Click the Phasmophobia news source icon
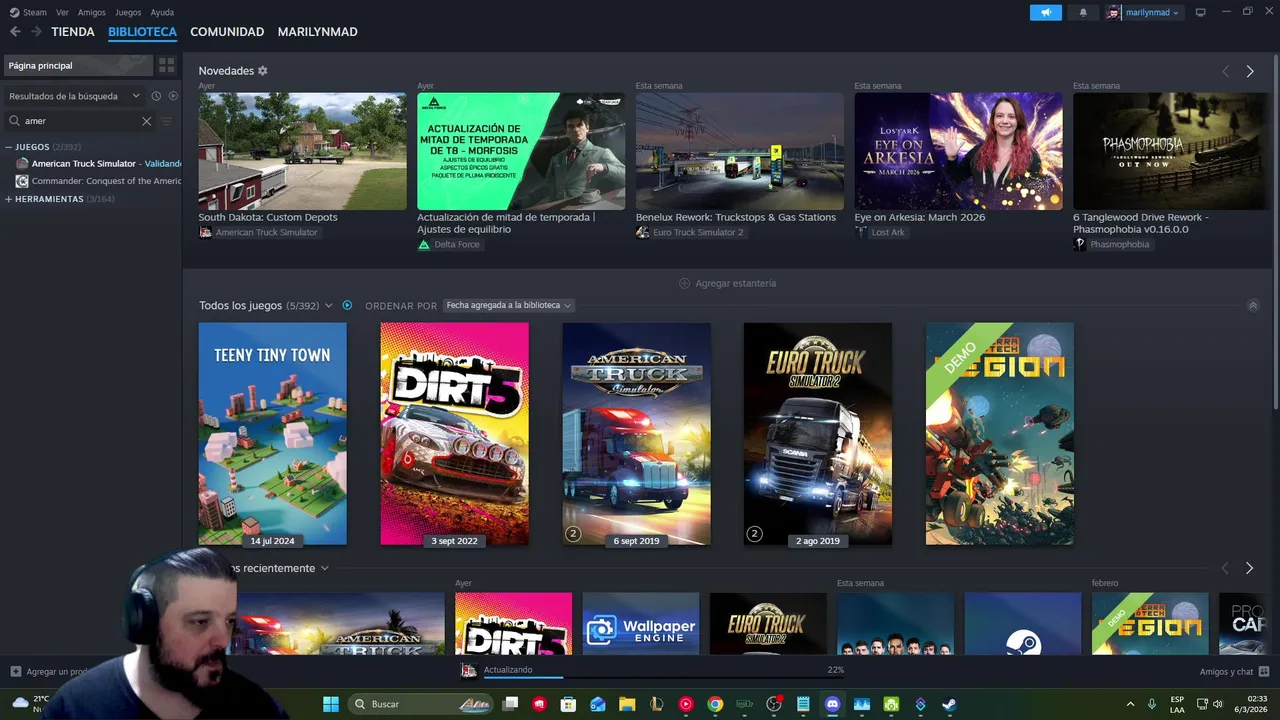The width and height of the screenshot is (1280, 720). pos(1080,244)
